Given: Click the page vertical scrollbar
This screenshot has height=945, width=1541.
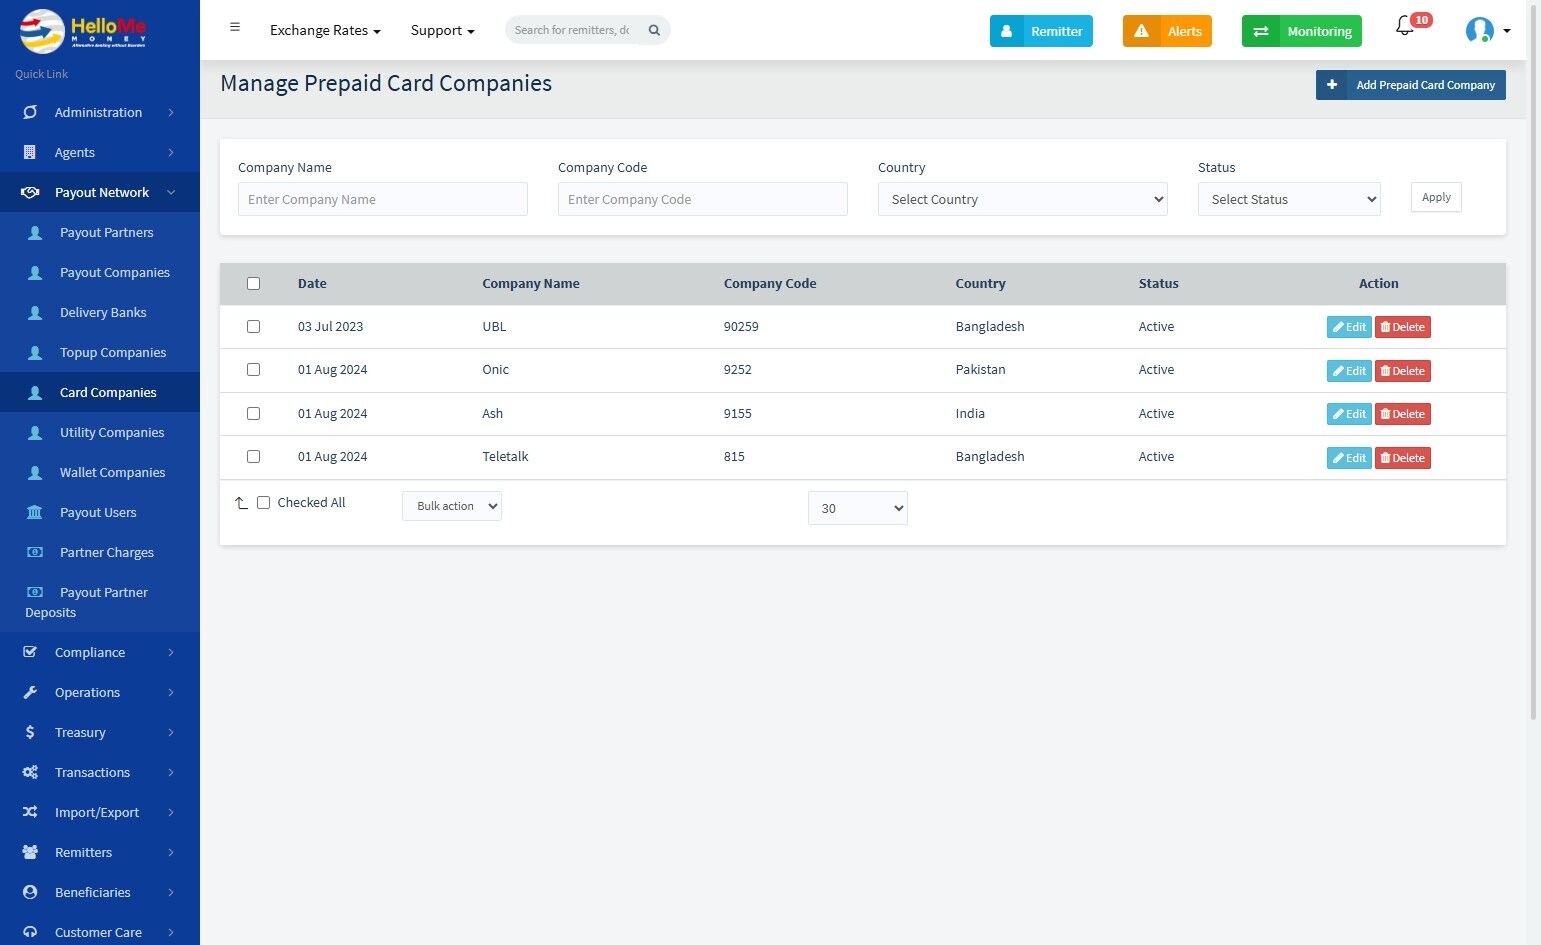Looking at the screenshot, I should click(1534, 390).
